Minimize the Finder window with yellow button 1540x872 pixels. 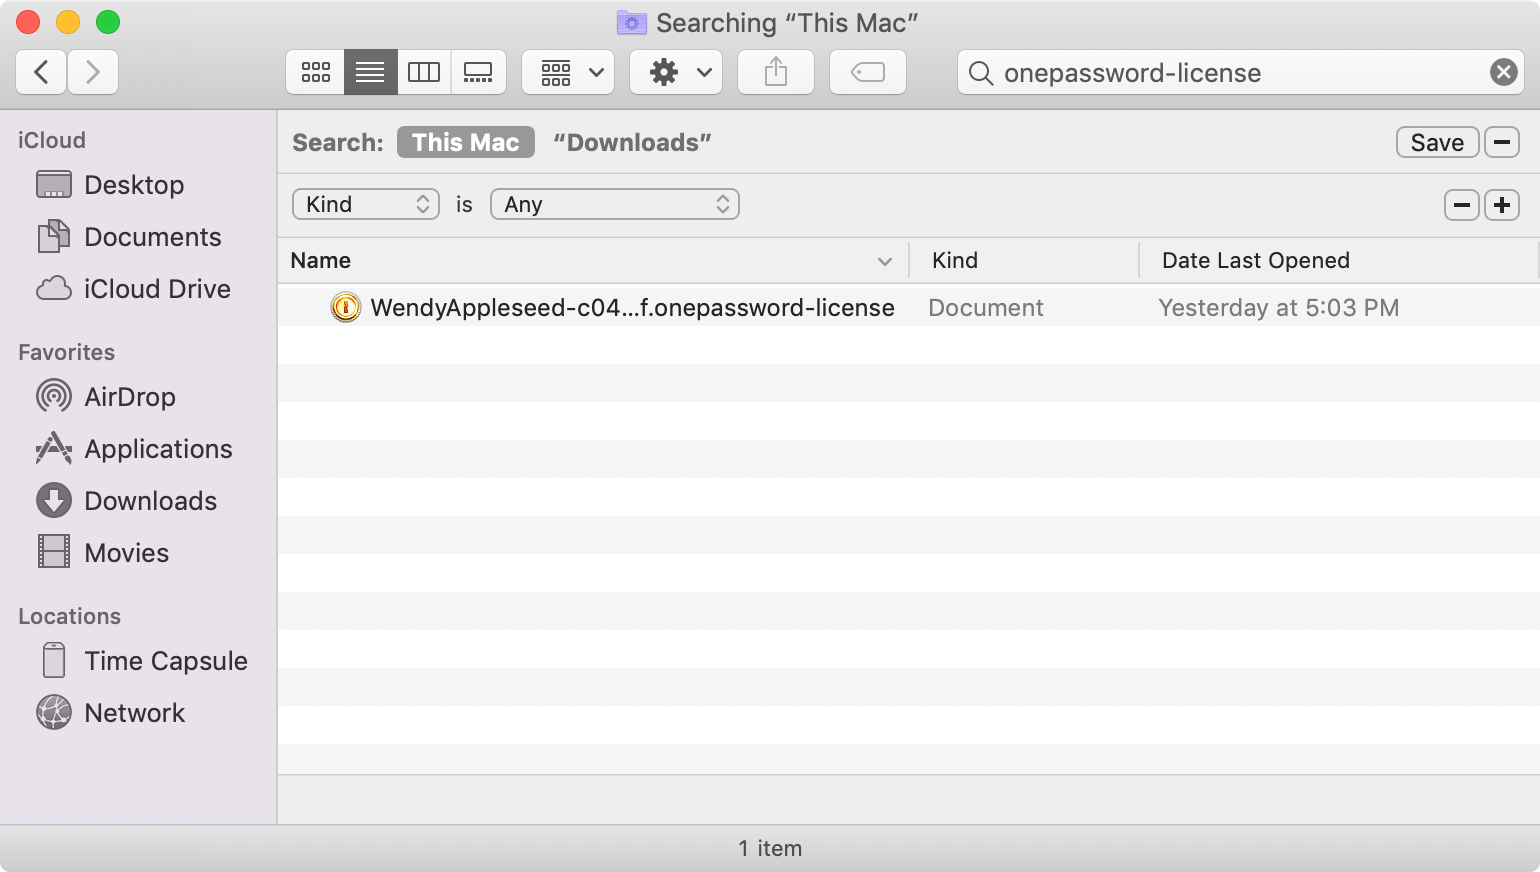pos(68,22)
